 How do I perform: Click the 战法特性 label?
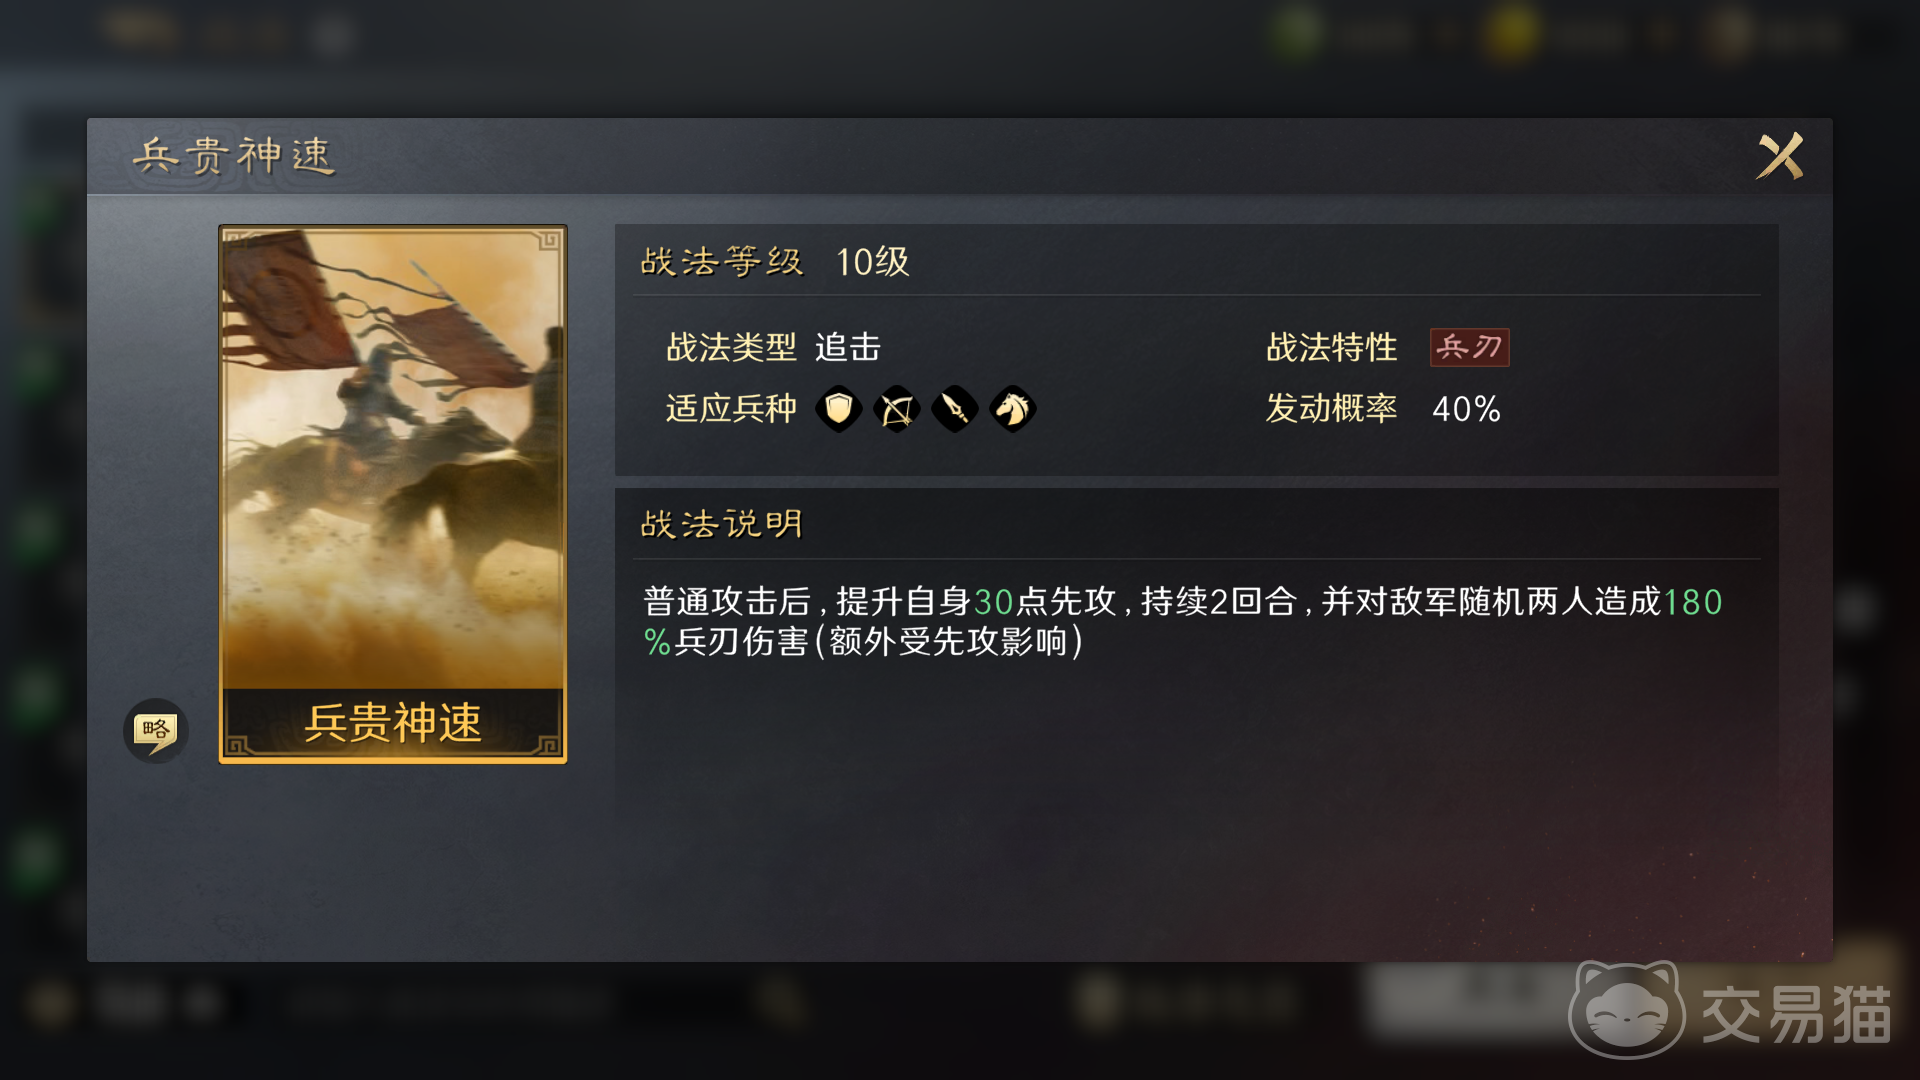coord(1331,348)
